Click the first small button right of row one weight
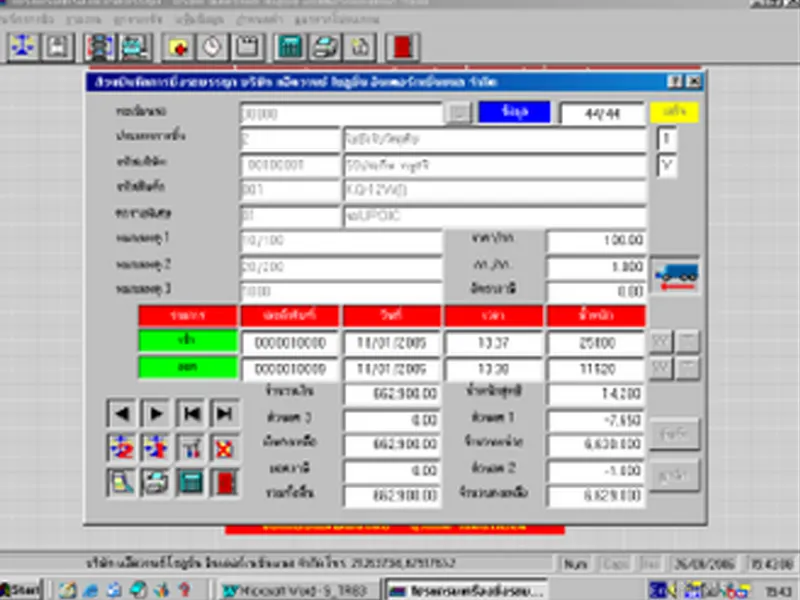The image size is (800, 600). 661,342
